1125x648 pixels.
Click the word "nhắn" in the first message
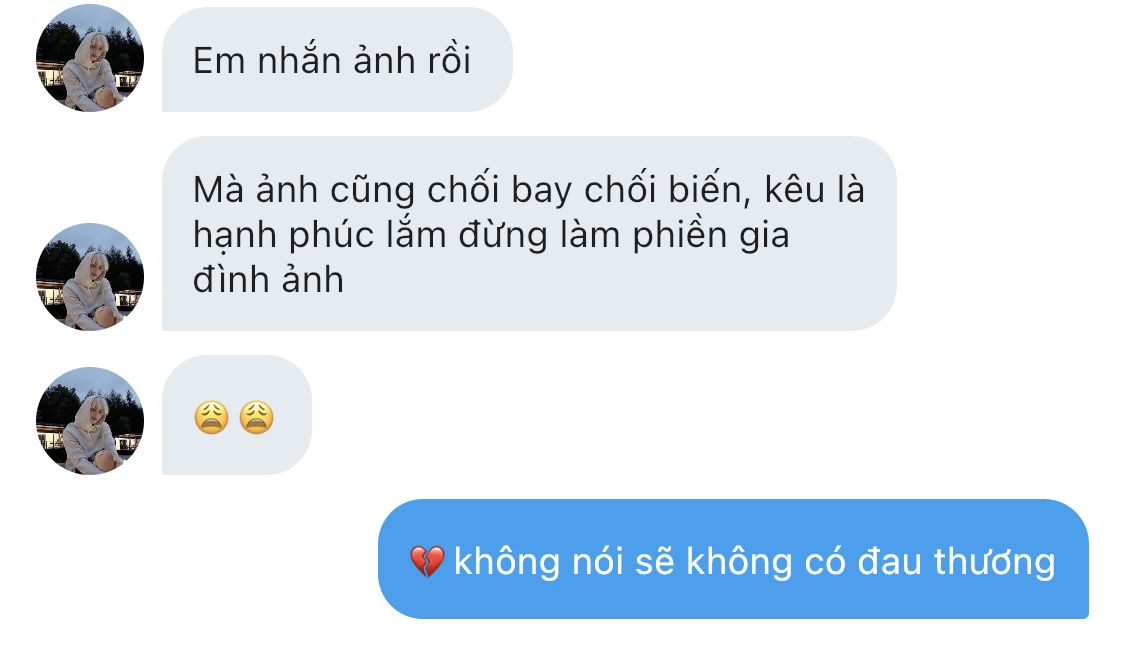click(299, 60)
